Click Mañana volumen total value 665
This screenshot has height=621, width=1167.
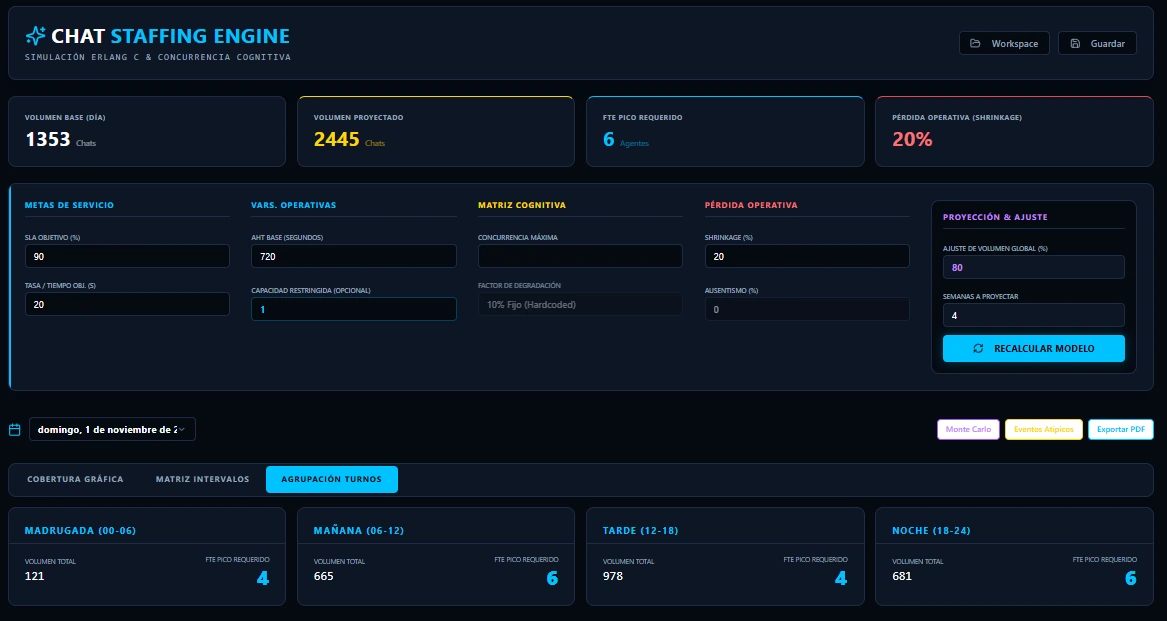coord(324,576)
